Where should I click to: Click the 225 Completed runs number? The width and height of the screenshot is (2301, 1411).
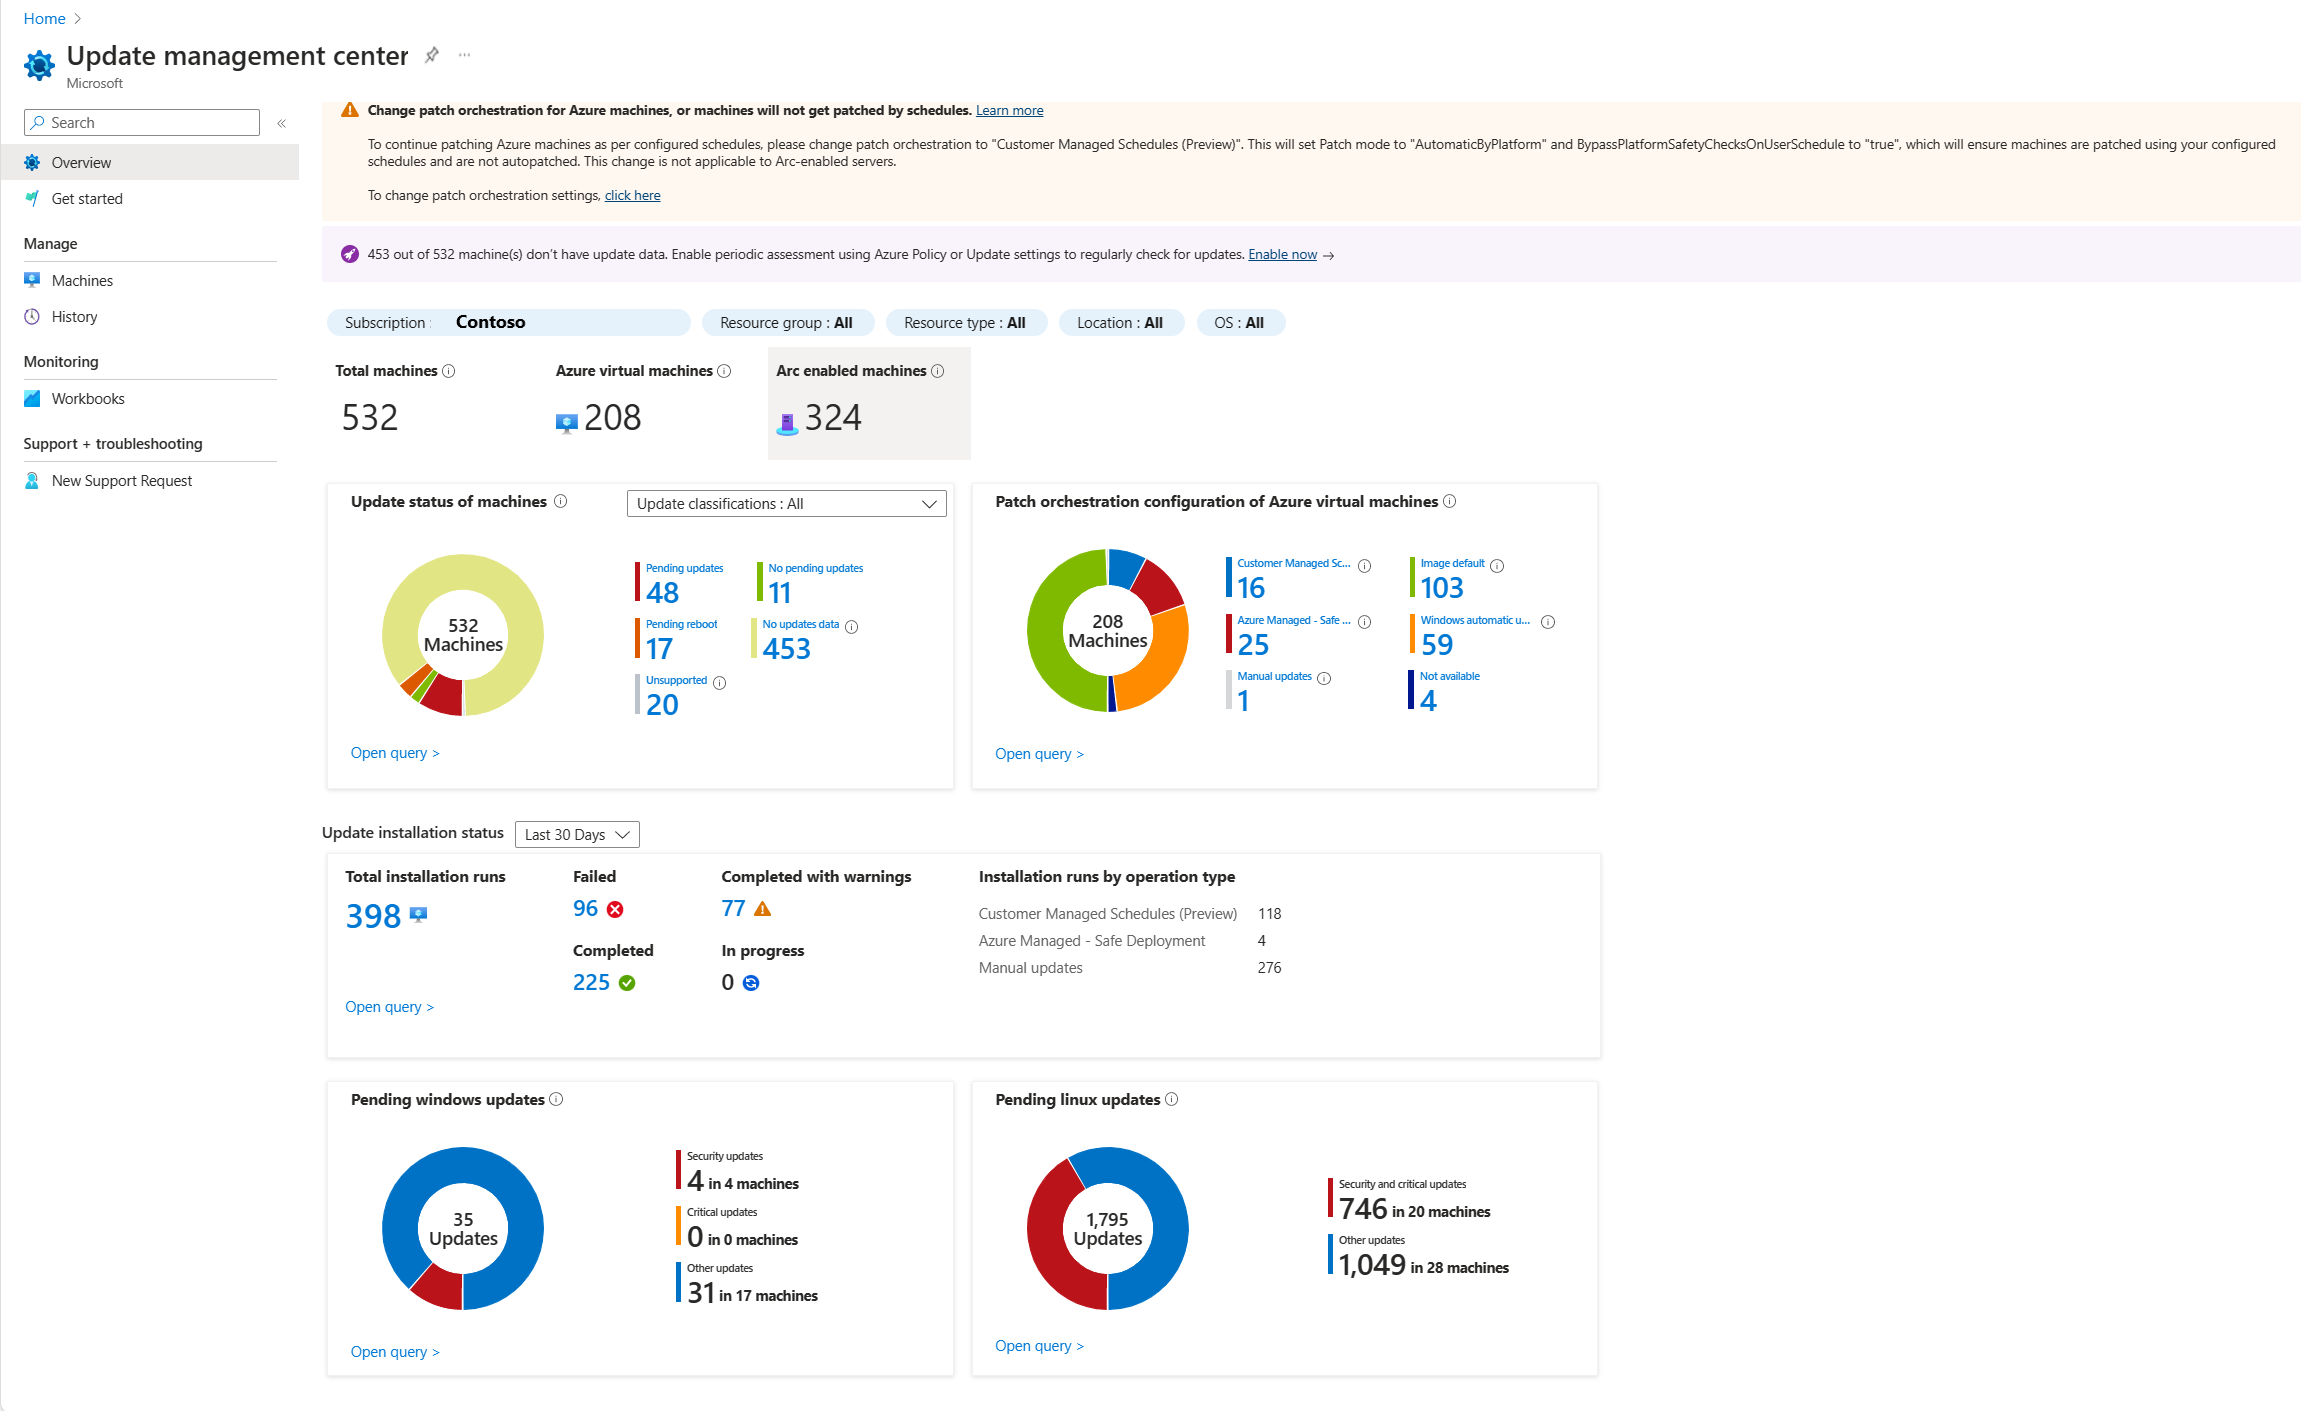point(591,982)
